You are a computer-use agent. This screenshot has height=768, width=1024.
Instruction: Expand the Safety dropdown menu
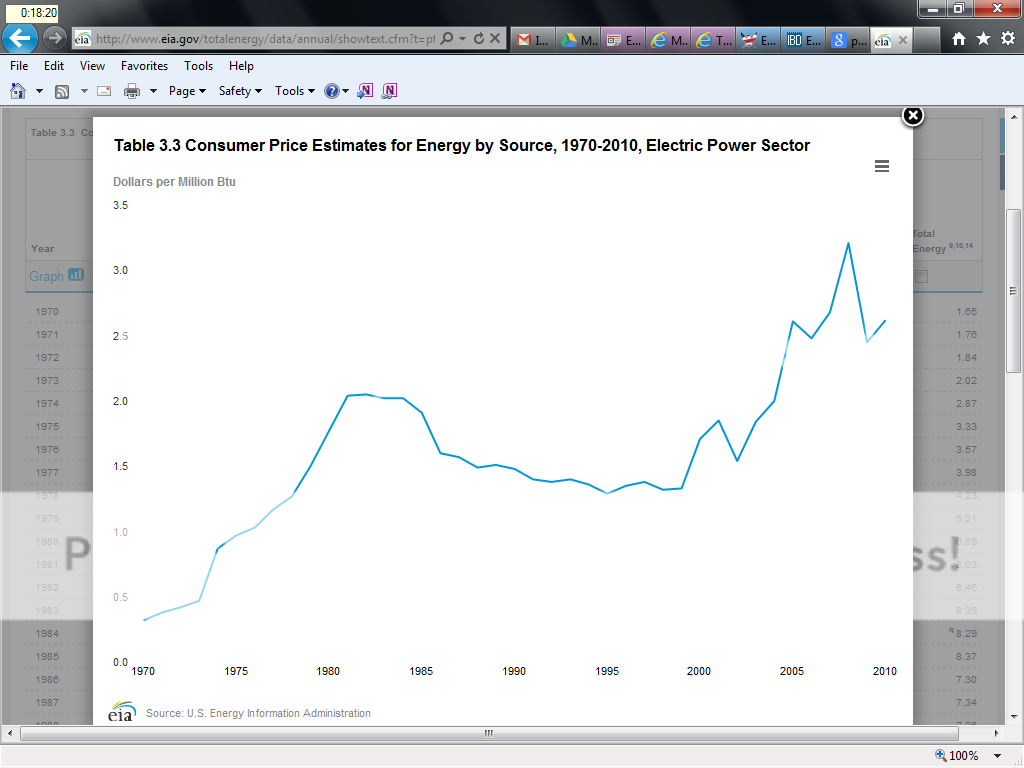(x=240, y=91)
